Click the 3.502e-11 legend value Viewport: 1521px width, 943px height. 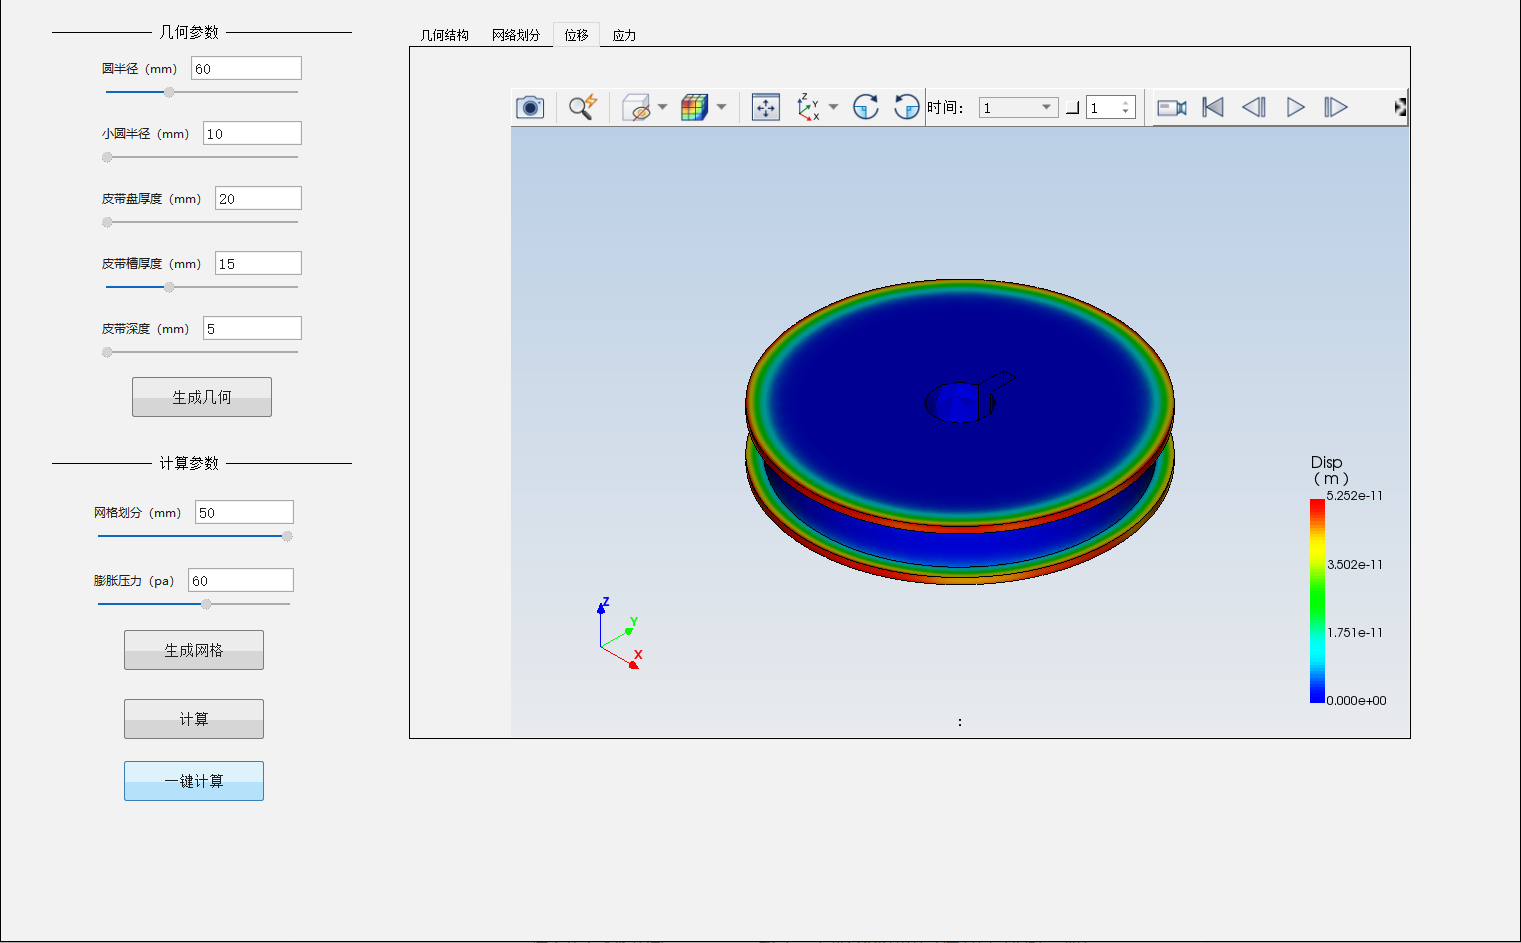1355,564
